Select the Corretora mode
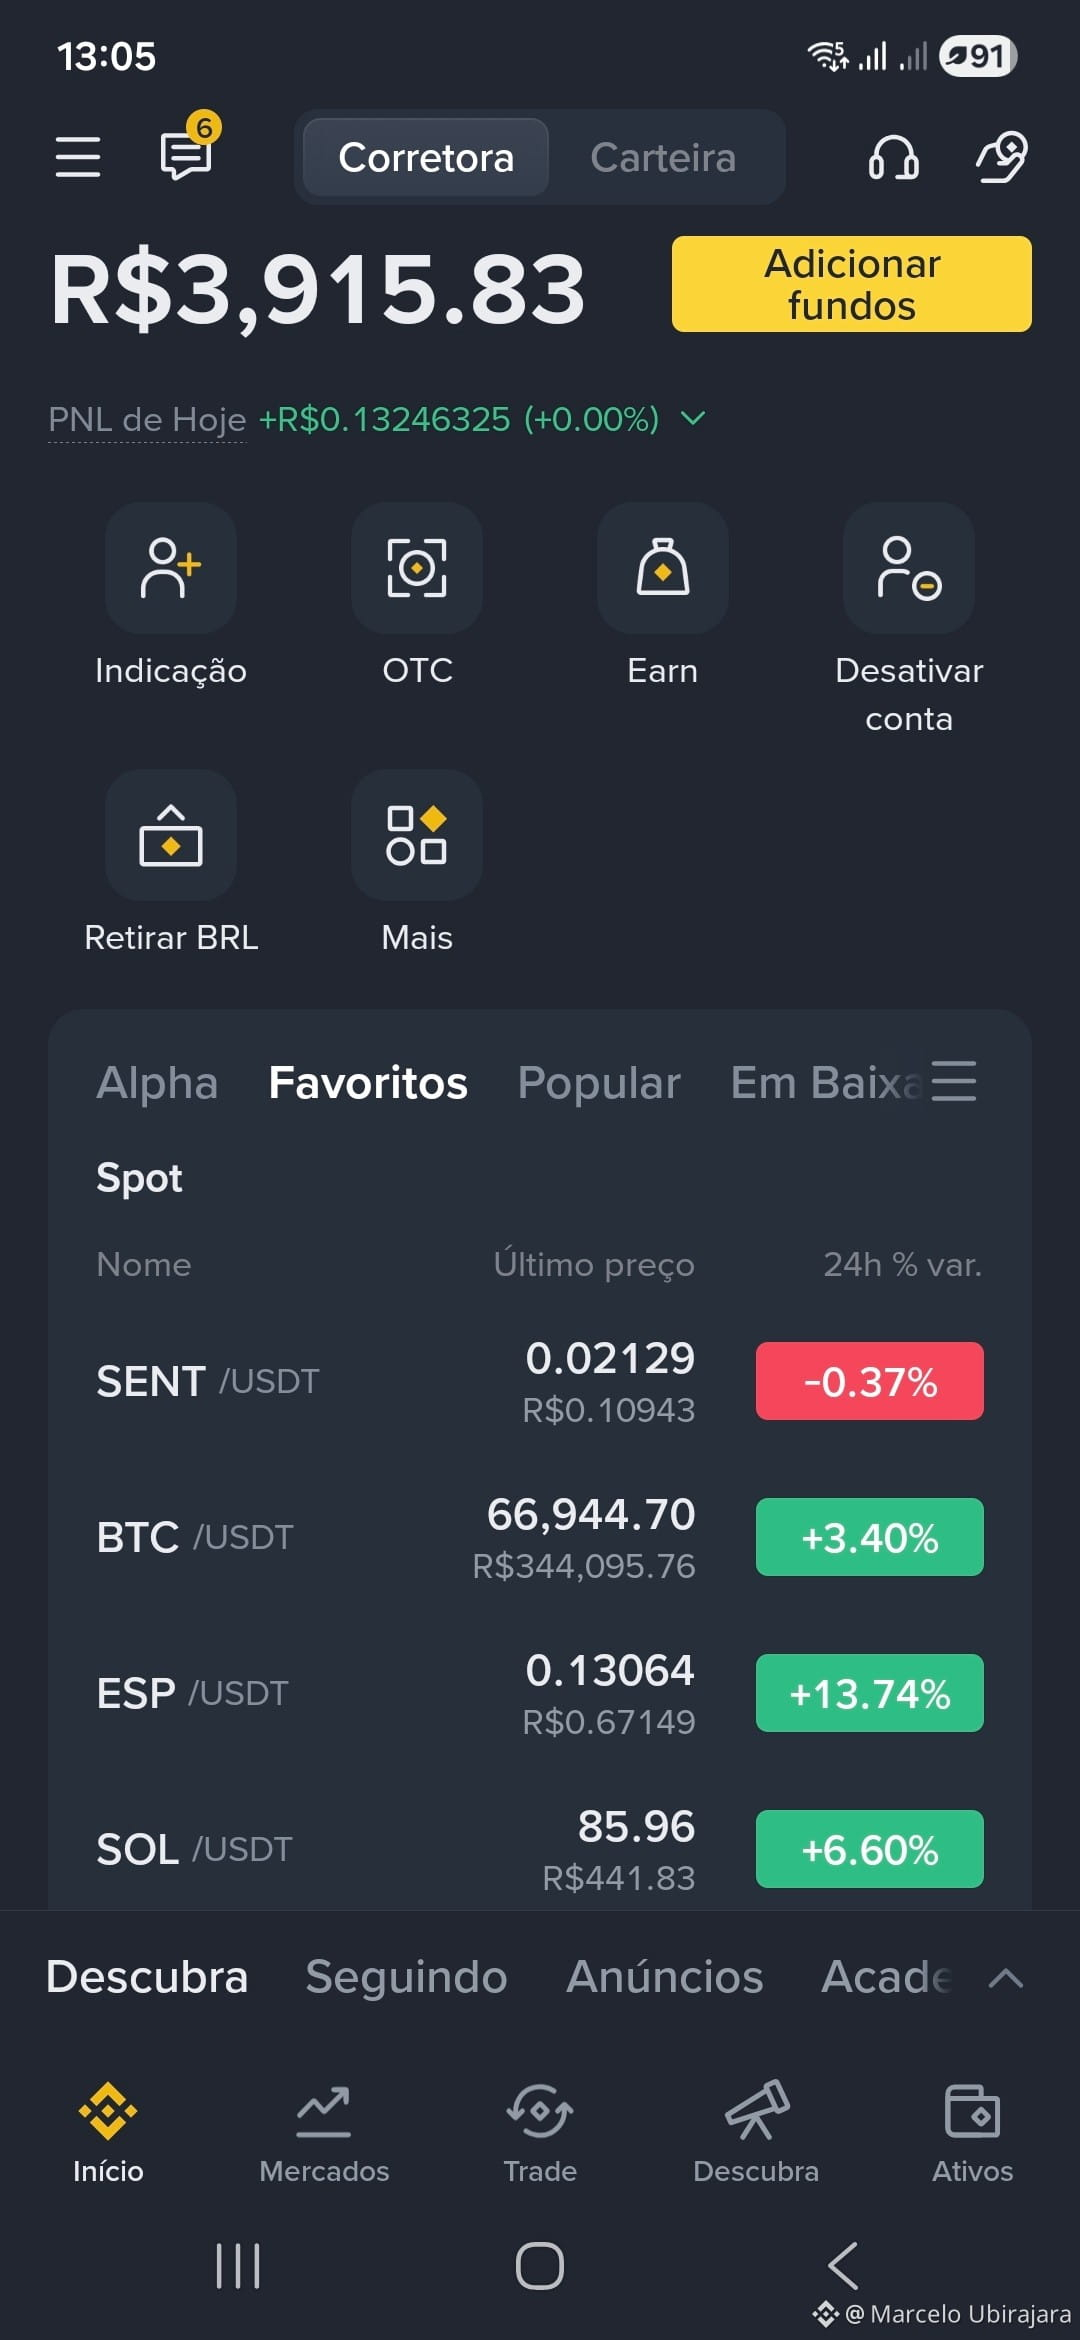 pyautogui.click(x=426, y=157)
